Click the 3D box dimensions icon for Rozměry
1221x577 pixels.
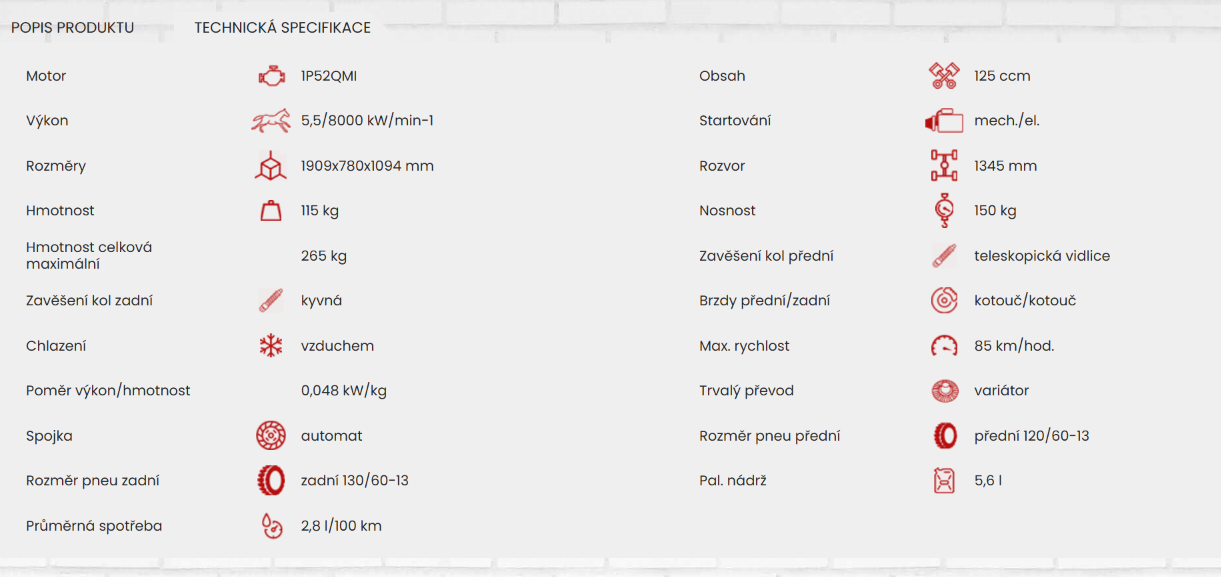click(271, 166)
